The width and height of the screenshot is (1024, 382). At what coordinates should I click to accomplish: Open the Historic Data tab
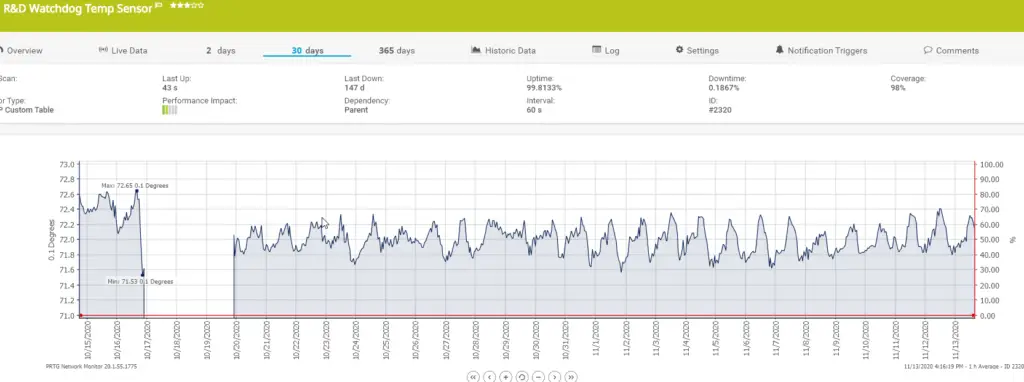[504, 50]
